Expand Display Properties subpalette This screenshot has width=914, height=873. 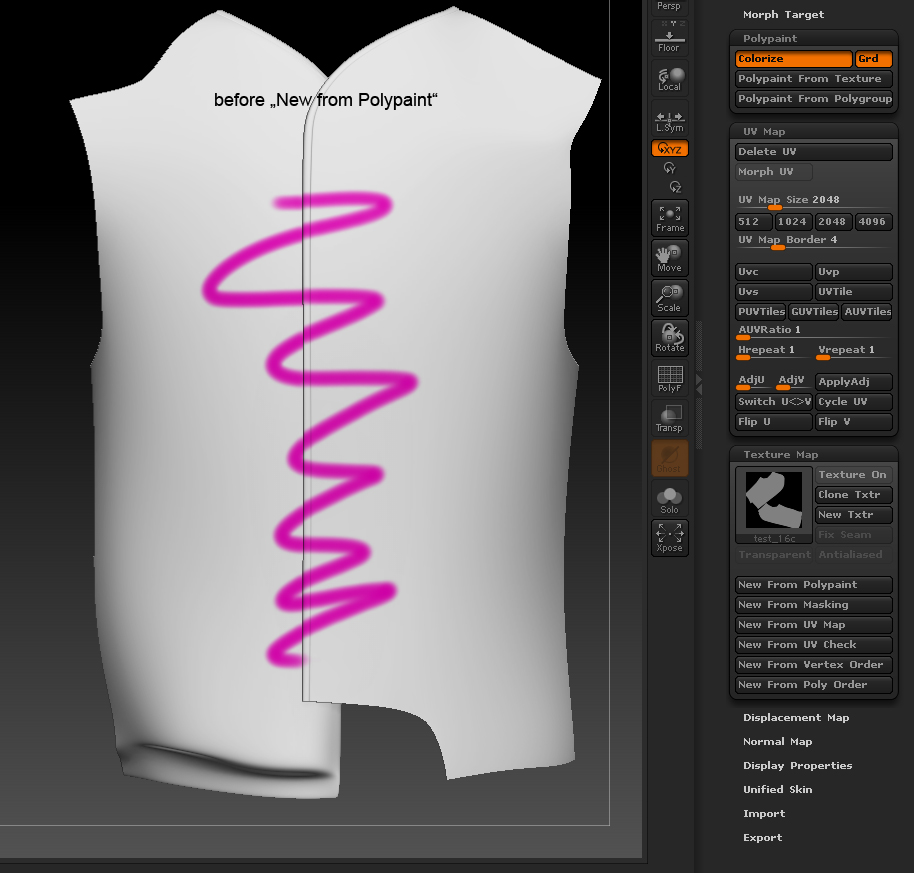pyautogui.click(x=797, y=766)
